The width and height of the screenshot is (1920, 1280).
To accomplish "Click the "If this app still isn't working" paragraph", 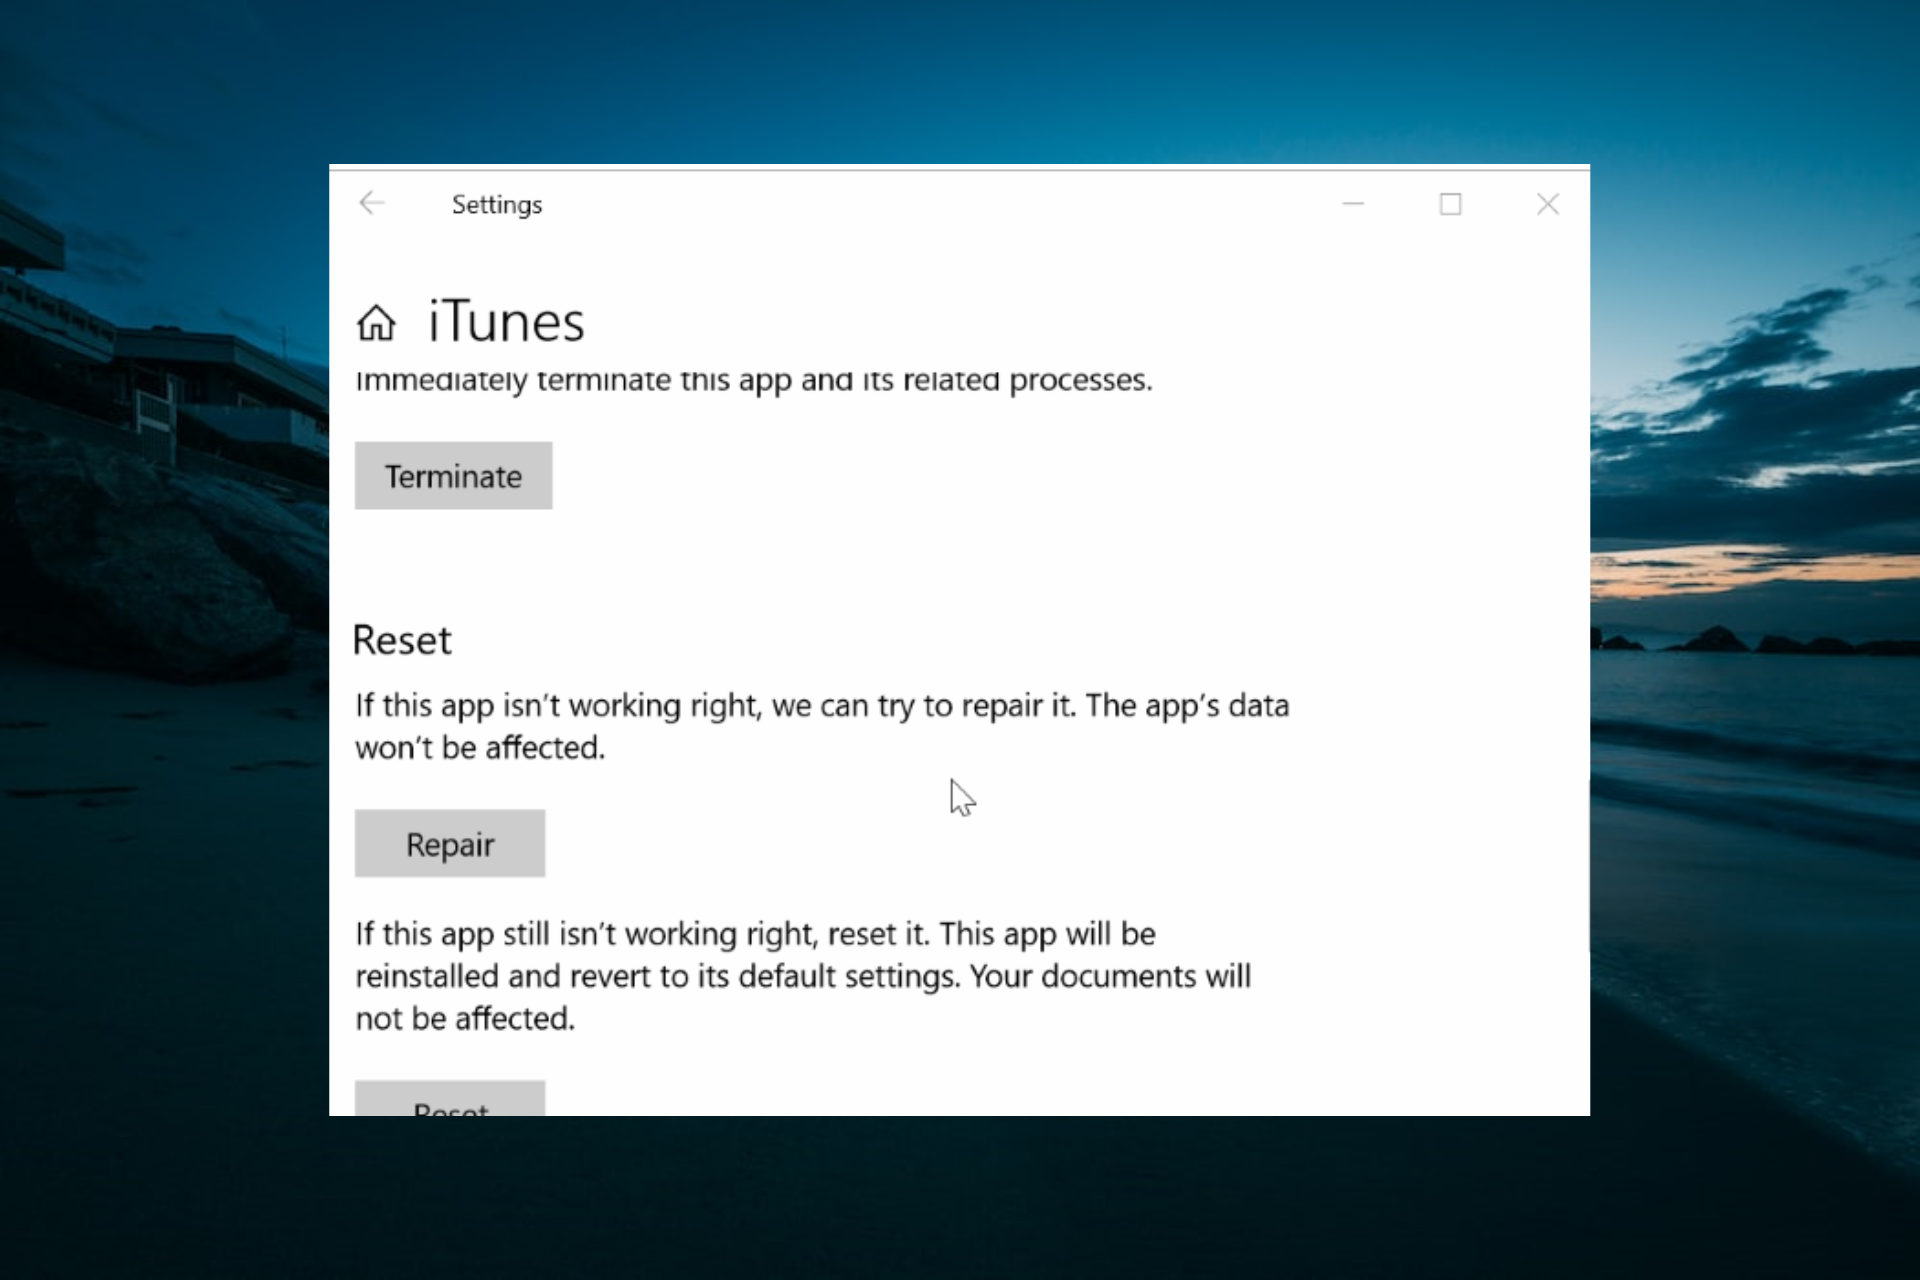I will click(803, 976).
